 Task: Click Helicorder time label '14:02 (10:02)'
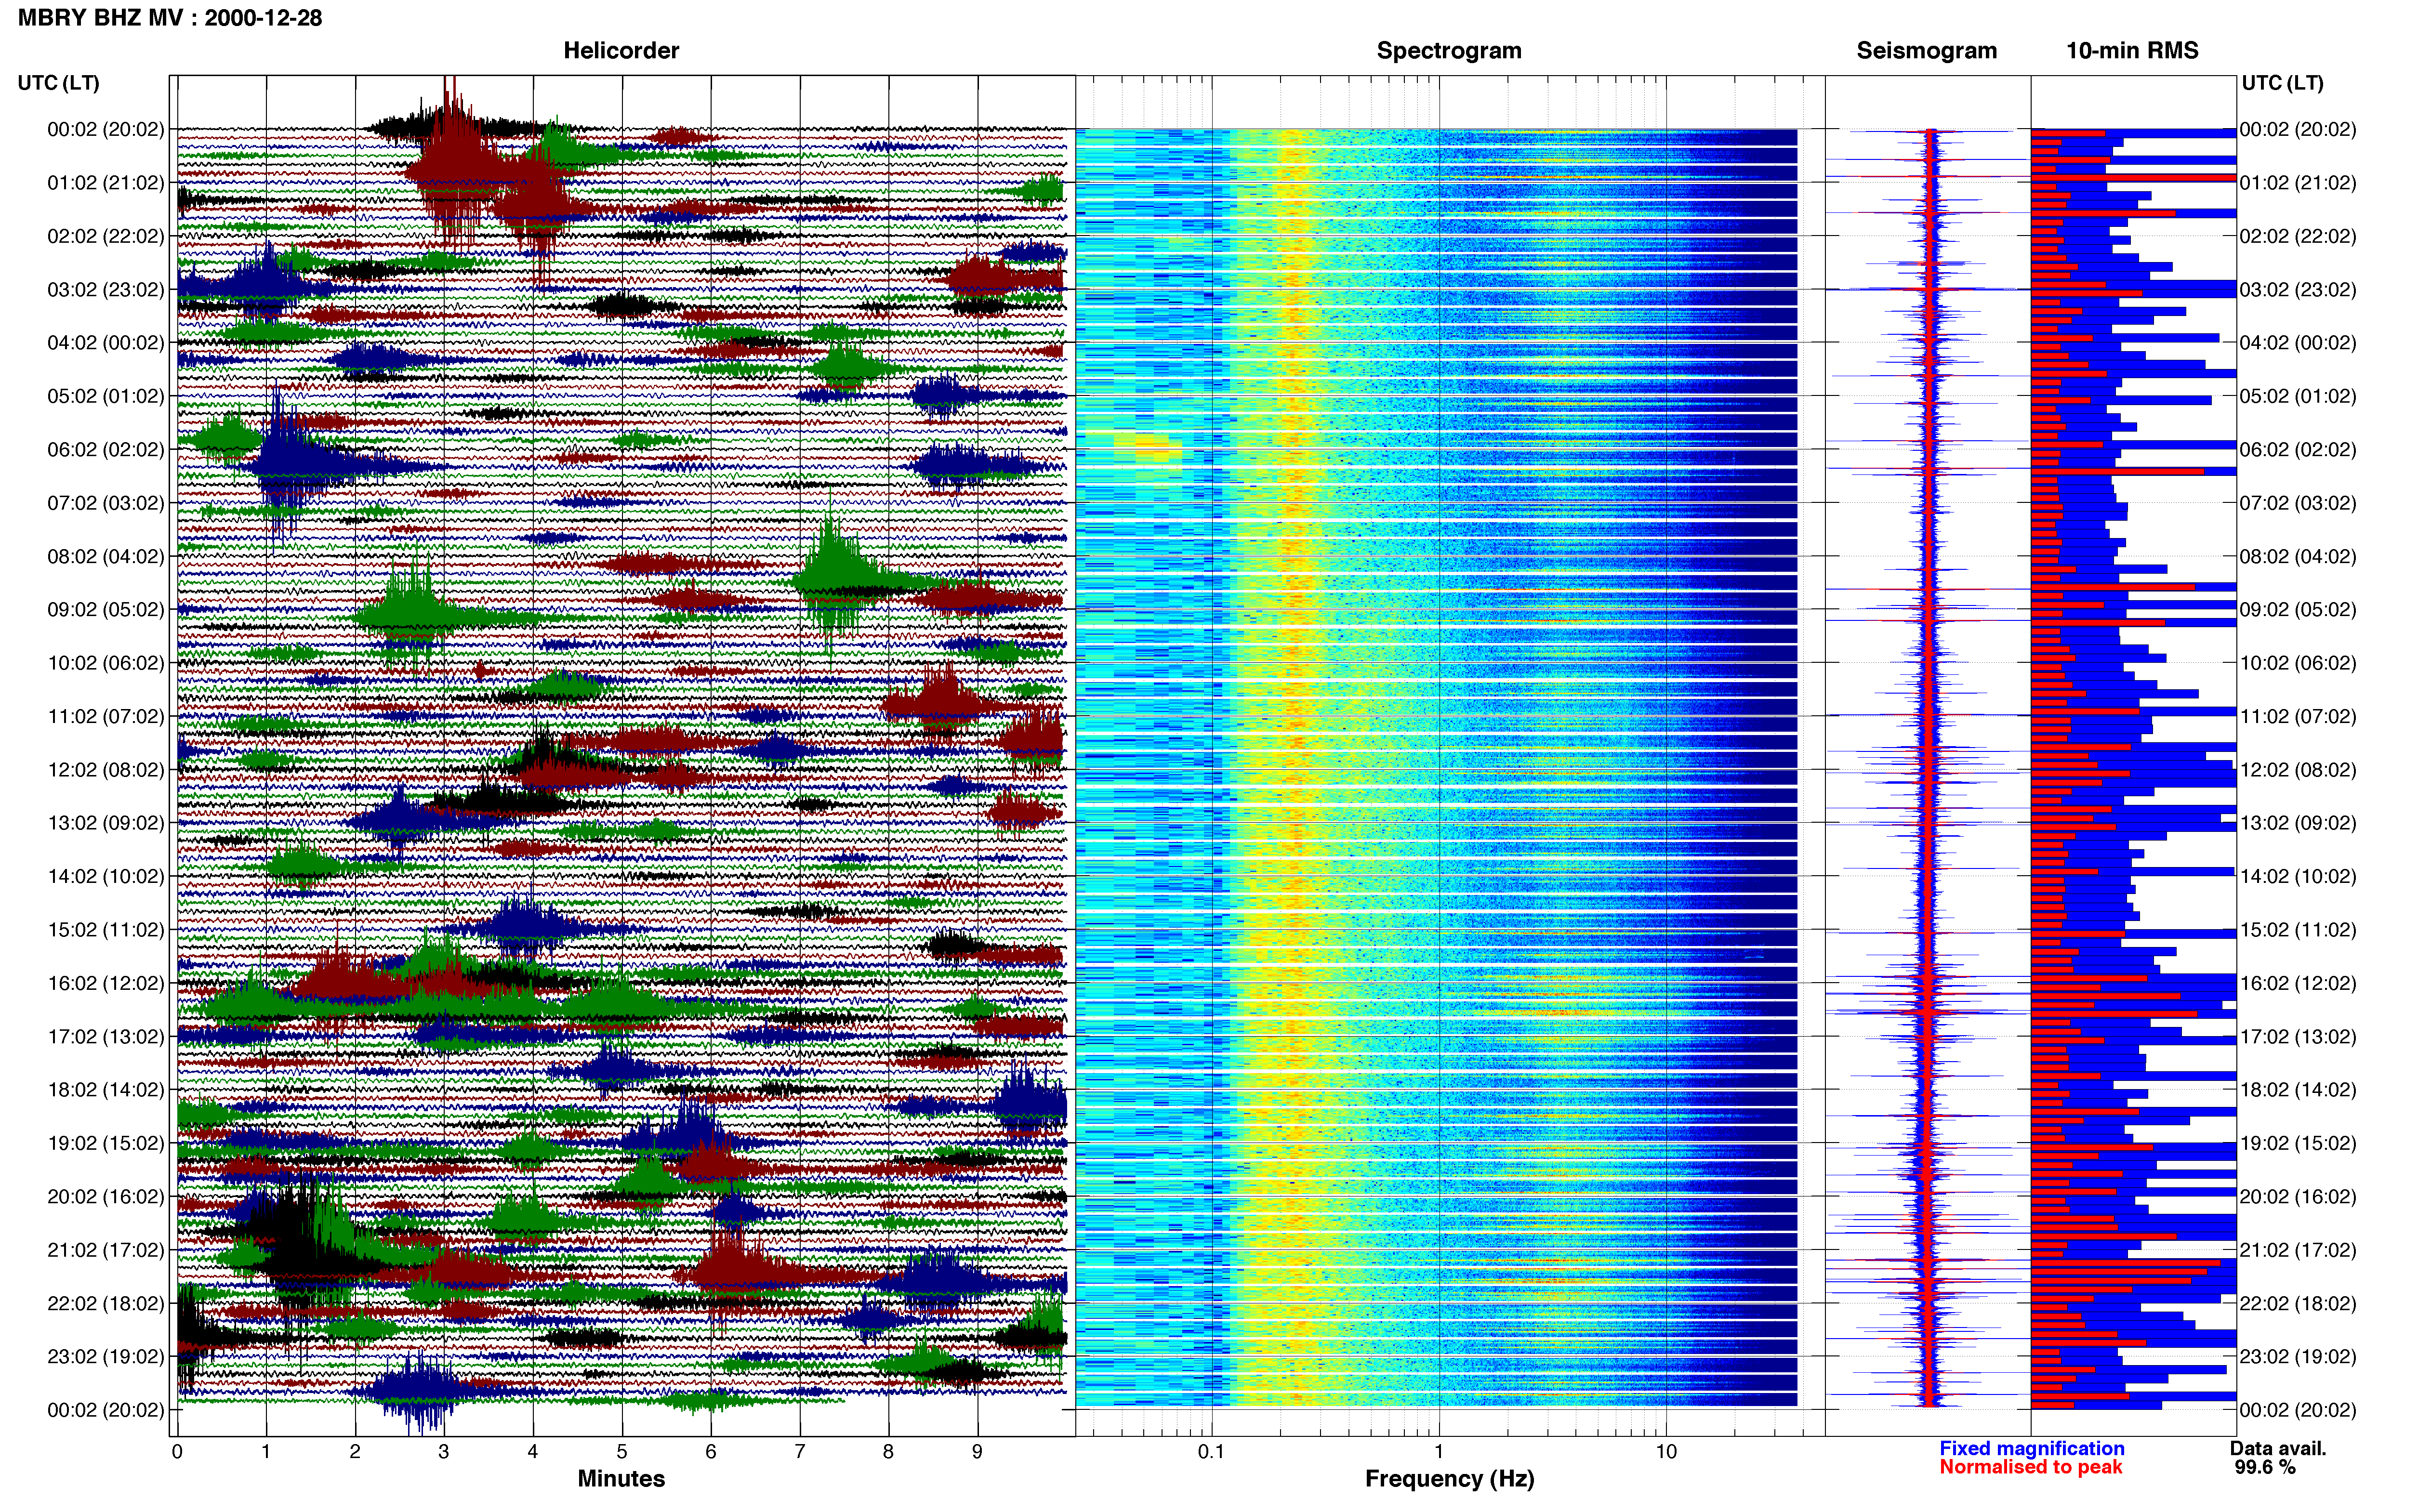point(106,876)
